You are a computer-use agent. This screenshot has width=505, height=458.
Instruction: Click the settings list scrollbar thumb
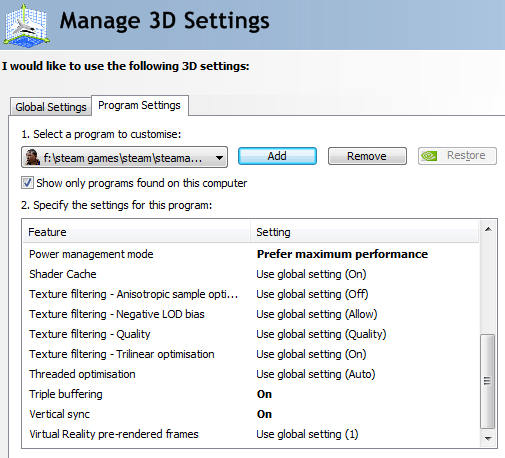click(x=487, y=381)
